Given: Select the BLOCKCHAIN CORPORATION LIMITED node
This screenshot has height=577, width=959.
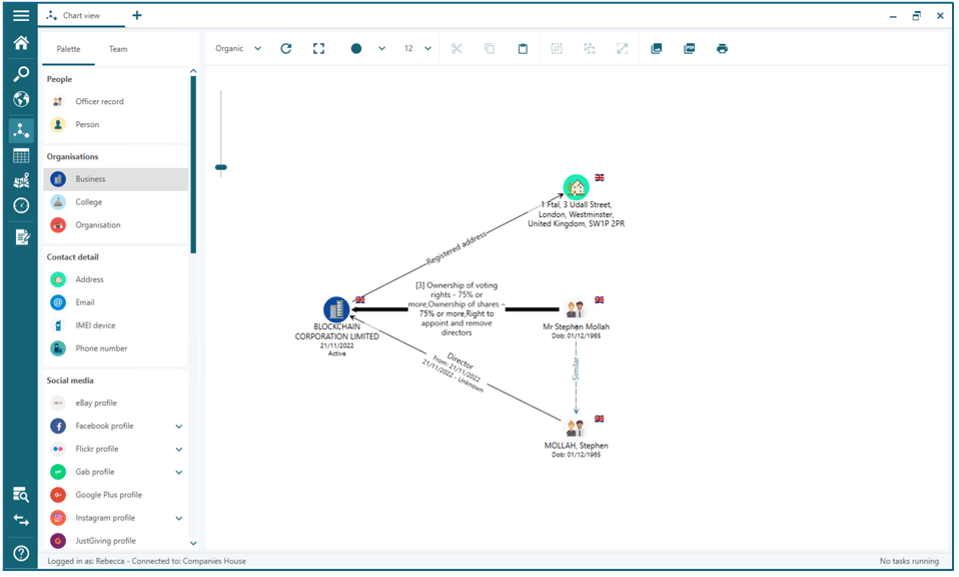Looking at the screenshot, I should click(x=336, y=310).
